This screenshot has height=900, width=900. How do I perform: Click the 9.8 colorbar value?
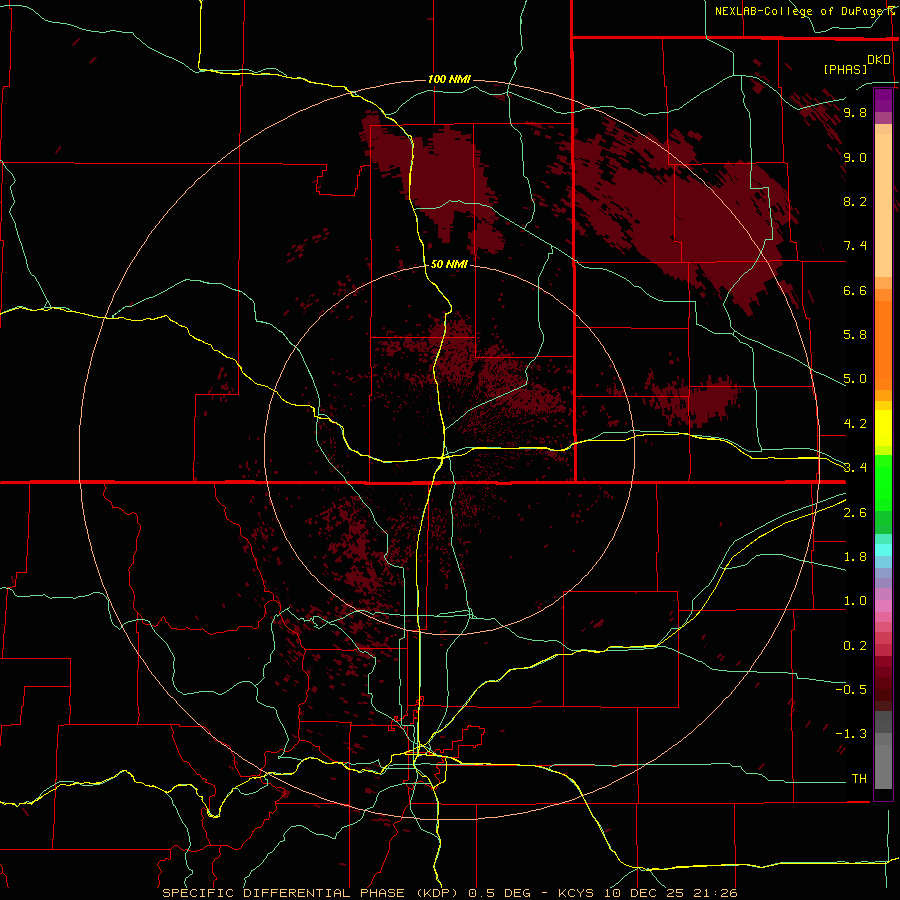click(x=855, y=113)
